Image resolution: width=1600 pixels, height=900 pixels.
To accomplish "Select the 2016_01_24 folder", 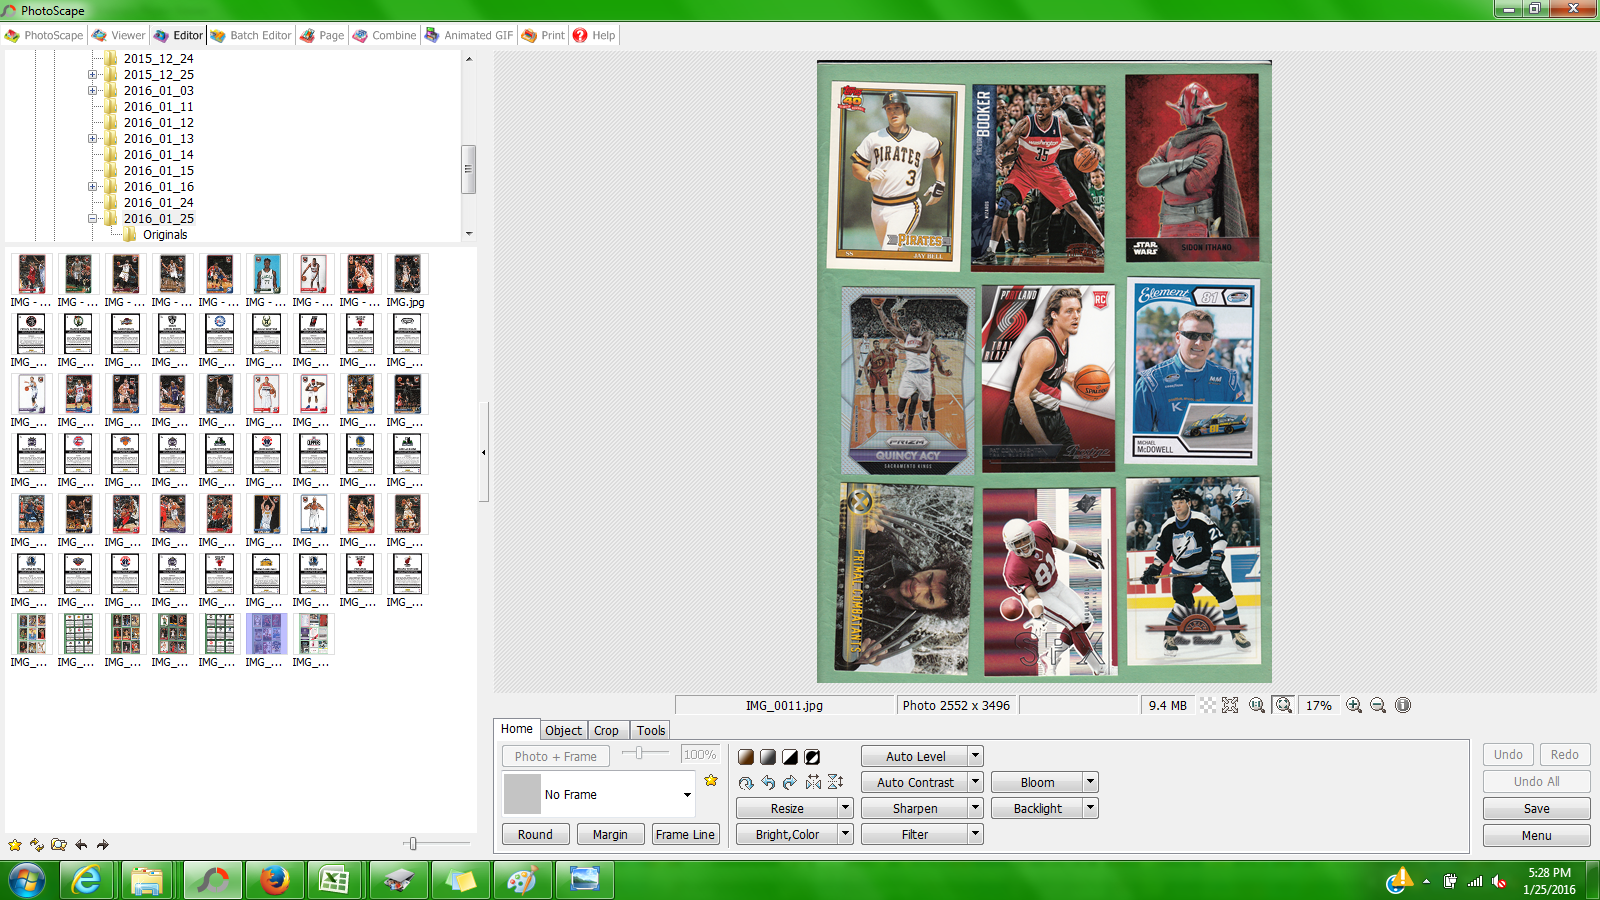I will coord(159,203).
